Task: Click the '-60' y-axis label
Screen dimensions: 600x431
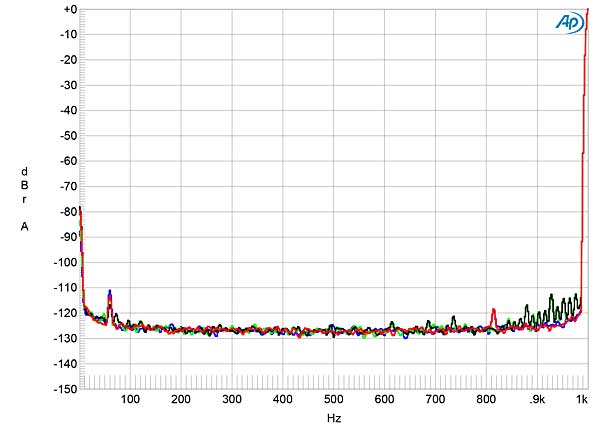Action: (68, 161)
